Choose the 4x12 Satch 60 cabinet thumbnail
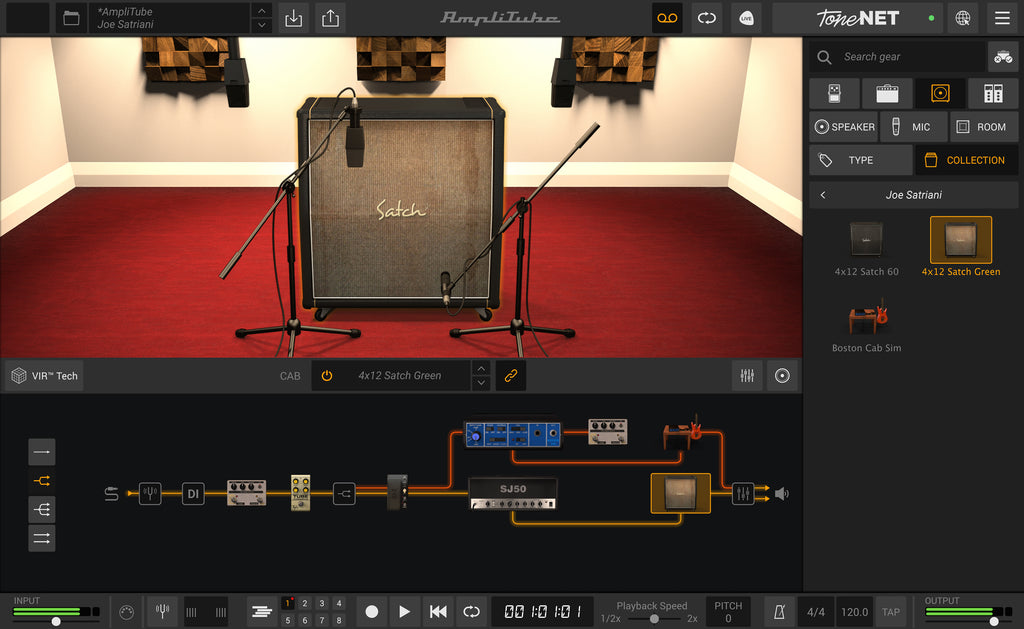The width and height of the screenshot is (1024, 629). point(867,240)
